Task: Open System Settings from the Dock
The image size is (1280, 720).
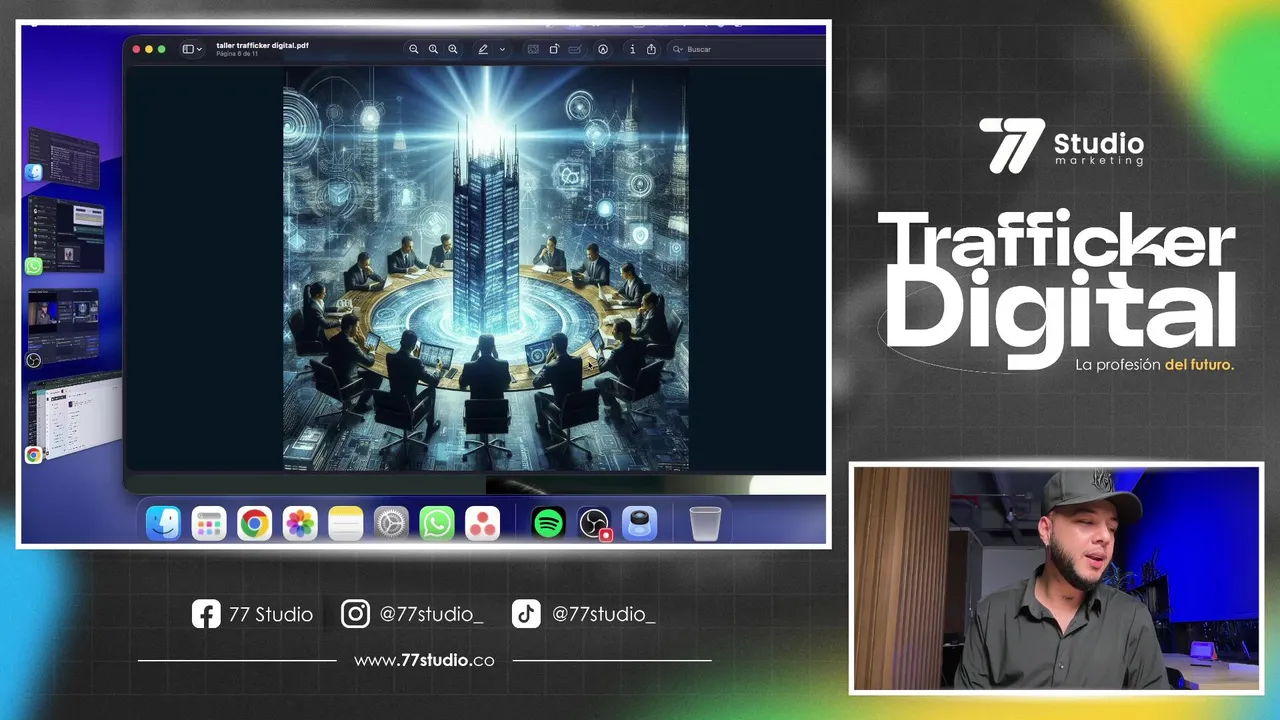Action: 391,523
